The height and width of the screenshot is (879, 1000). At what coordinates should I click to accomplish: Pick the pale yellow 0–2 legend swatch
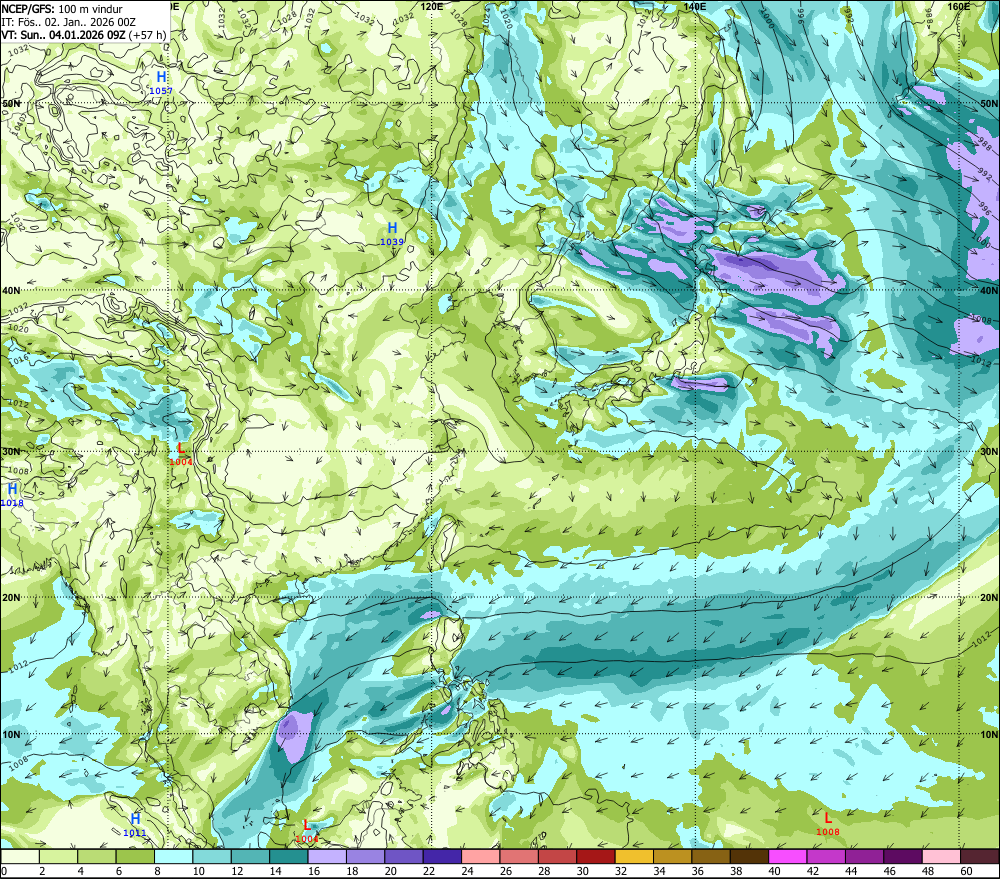click(20, 856)
